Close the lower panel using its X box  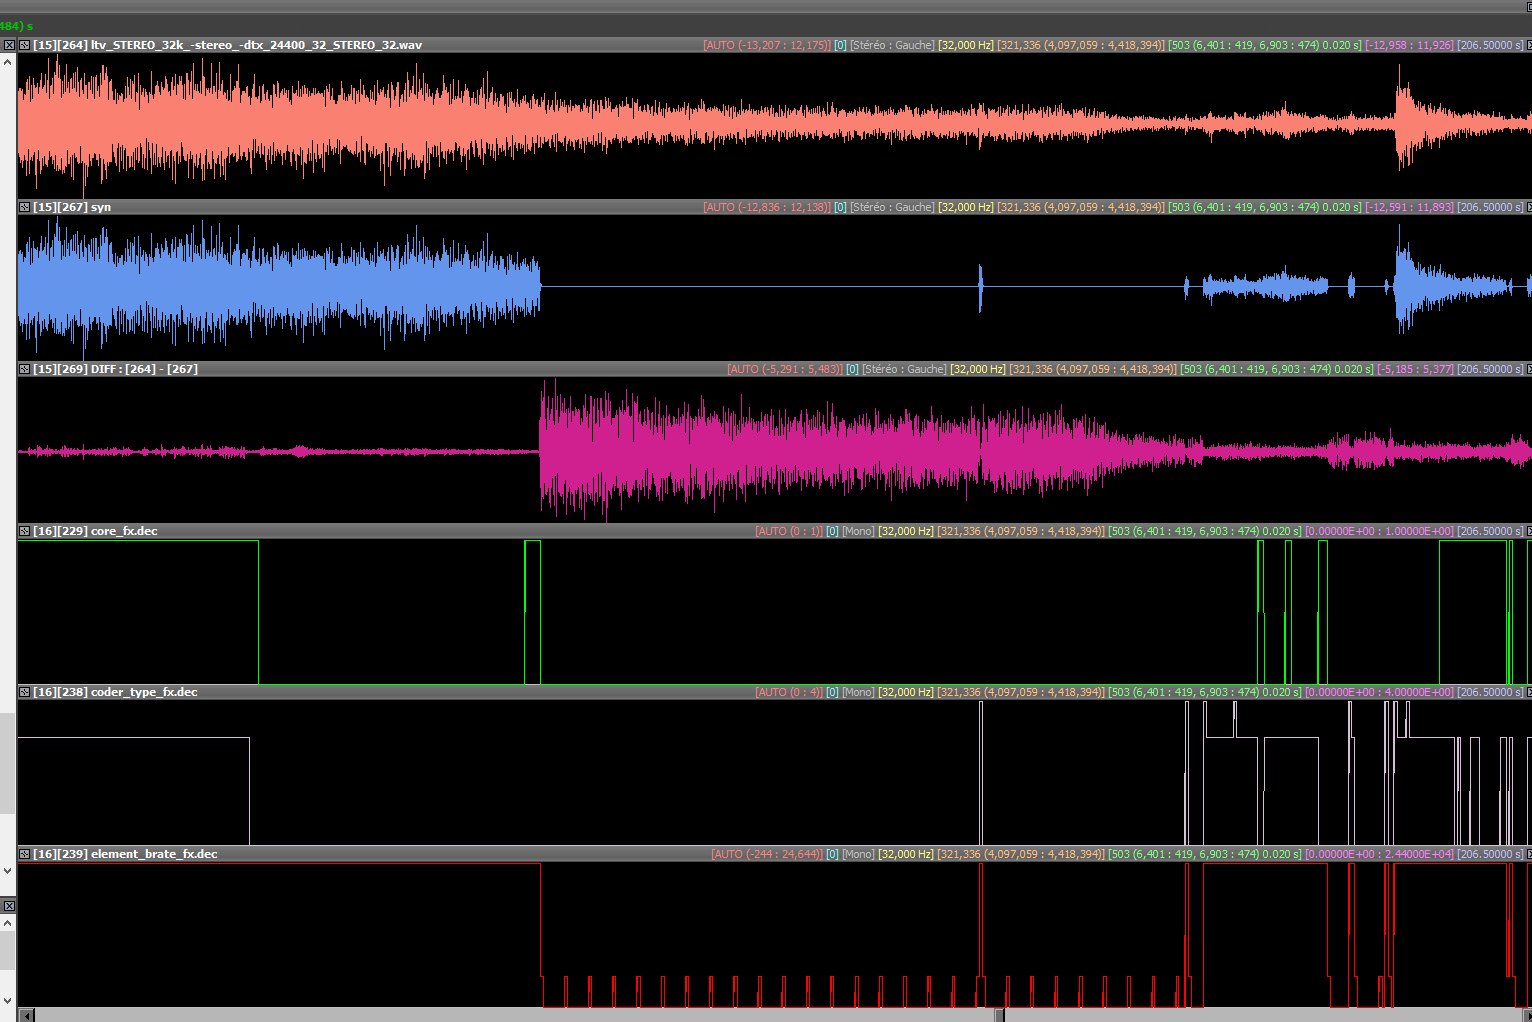click(x=8, y=906)
